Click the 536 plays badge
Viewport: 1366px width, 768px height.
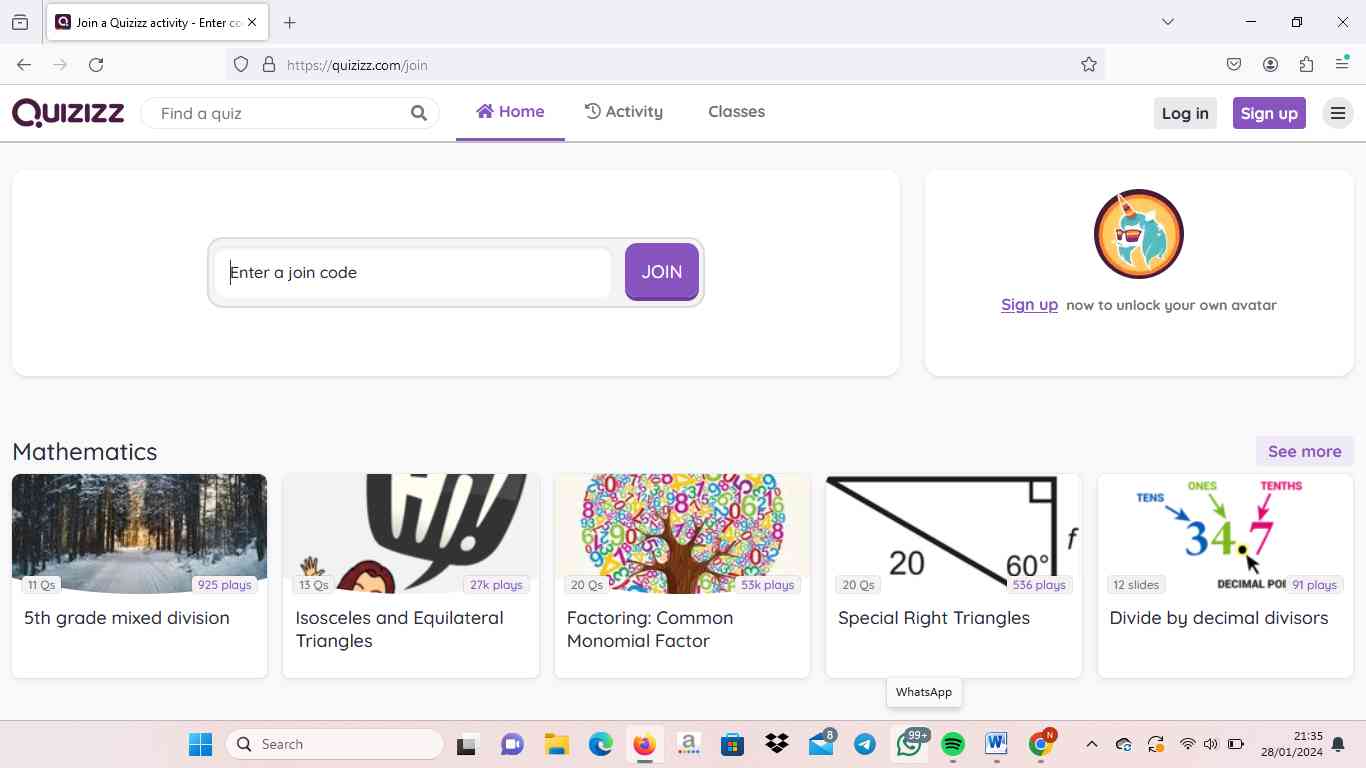1039,585
